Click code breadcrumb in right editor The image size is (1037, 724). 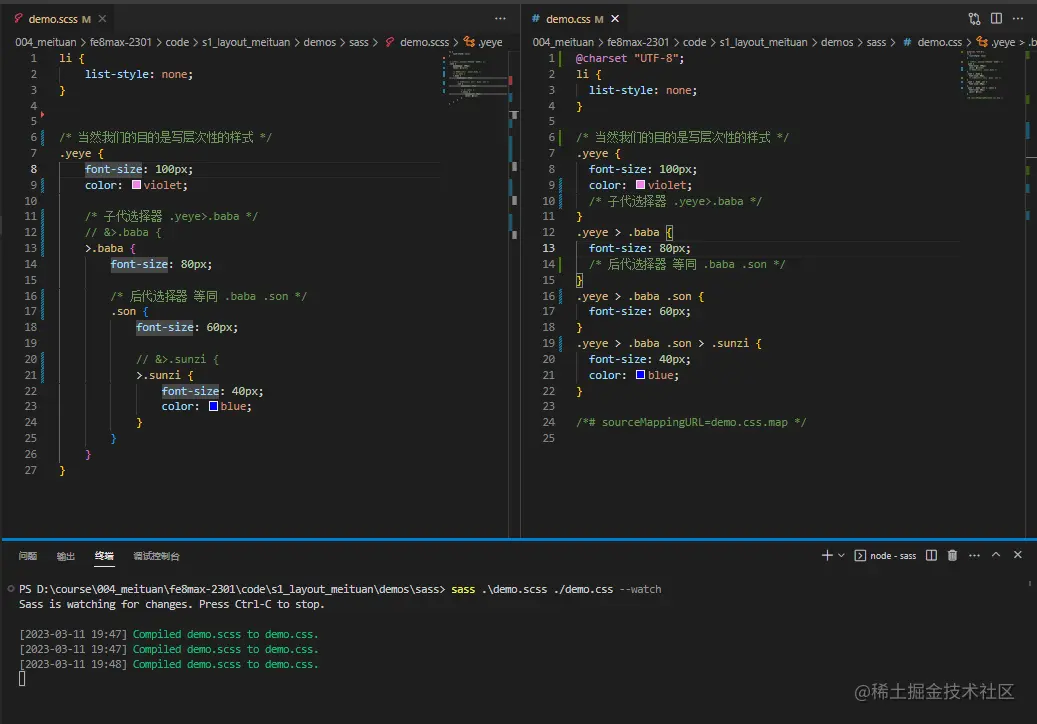coord(694,42)
